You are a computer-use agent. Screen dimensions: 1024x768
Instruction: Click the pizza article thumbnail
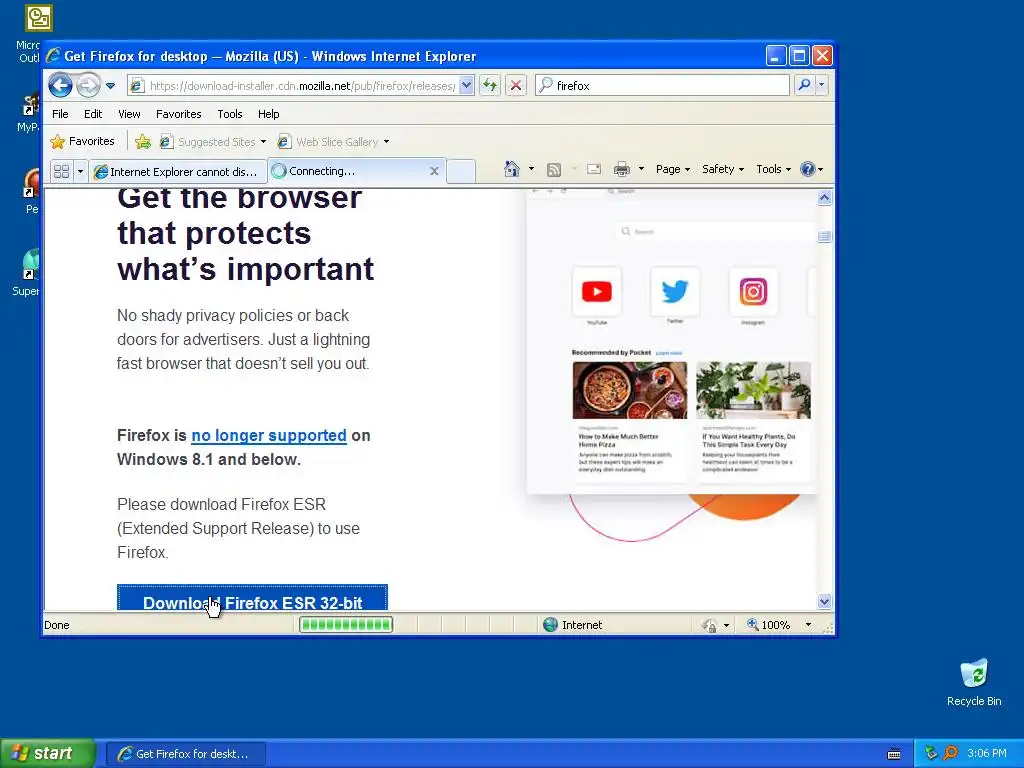pos(630,391)
